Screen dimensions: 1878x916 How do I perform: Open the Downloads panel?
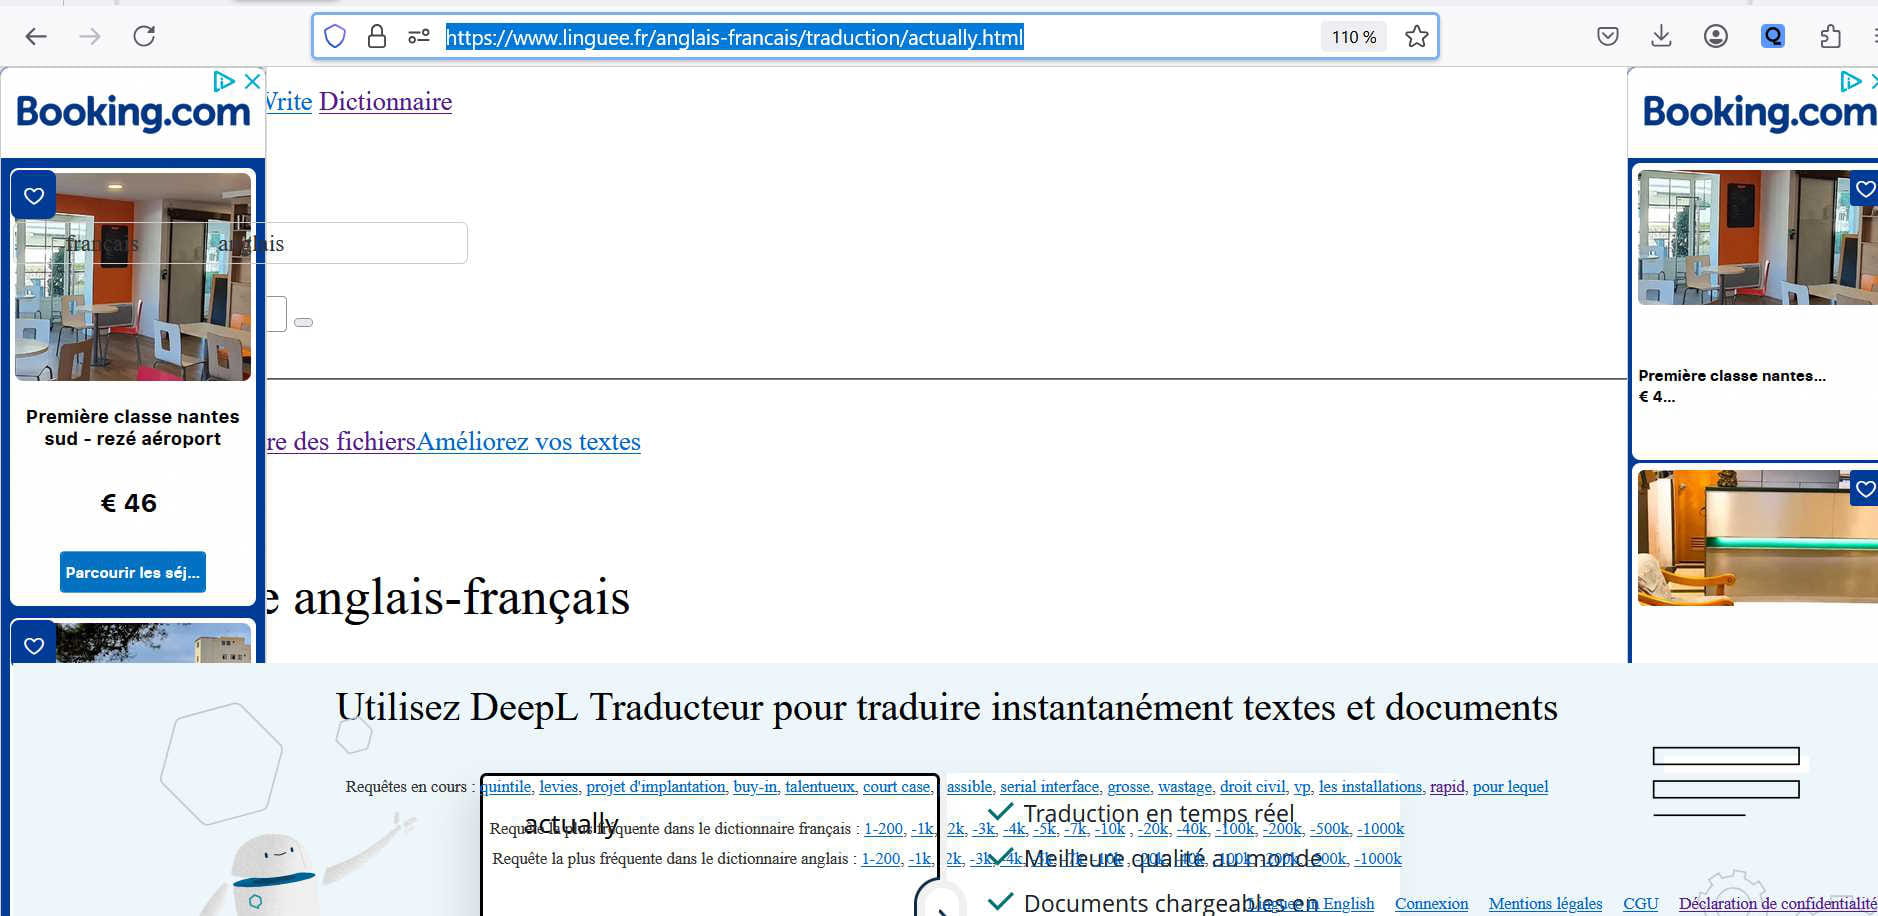(x=1661, y=37)
